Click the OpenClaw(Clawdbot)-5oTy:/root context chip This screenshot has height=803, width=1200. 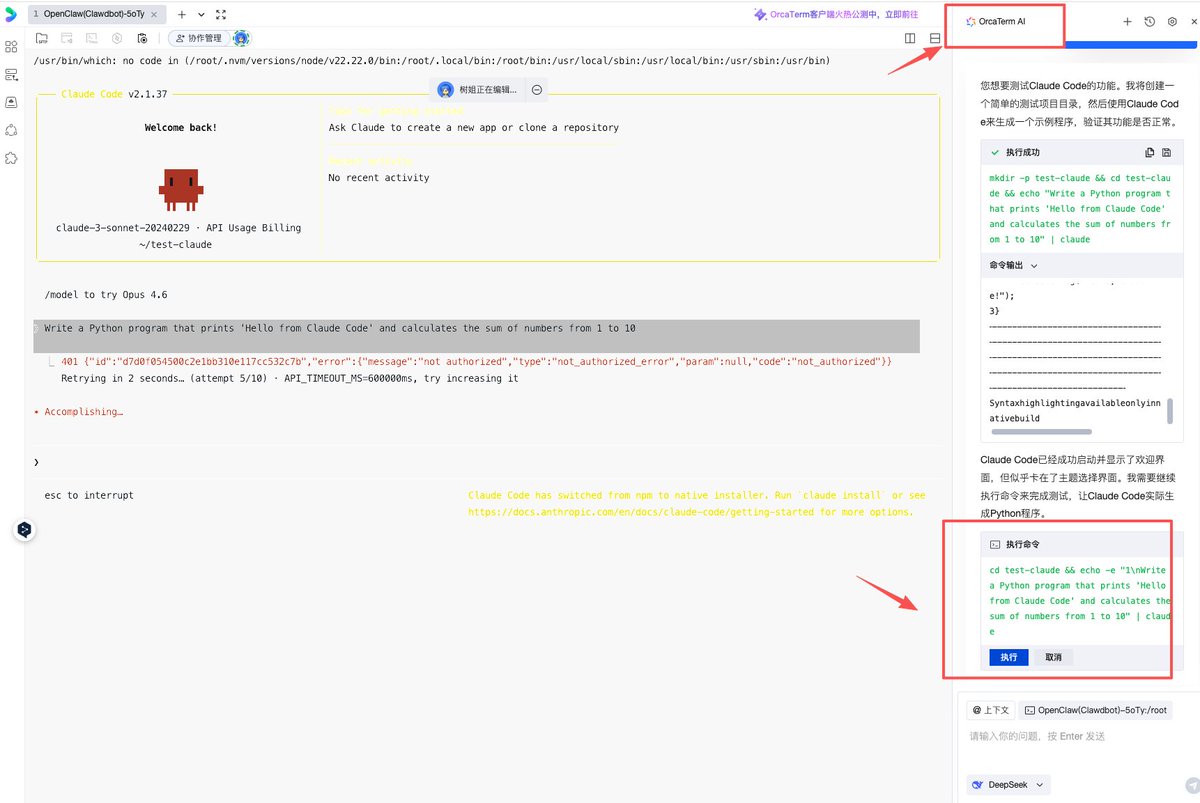click(x=1096, y=710)
